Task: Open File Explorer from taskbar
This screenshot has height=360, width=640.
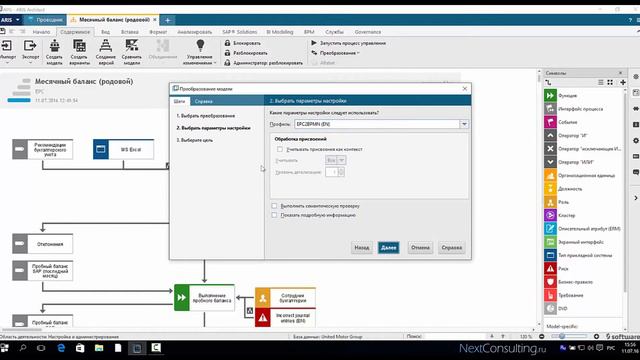Action: coord(99,348)
